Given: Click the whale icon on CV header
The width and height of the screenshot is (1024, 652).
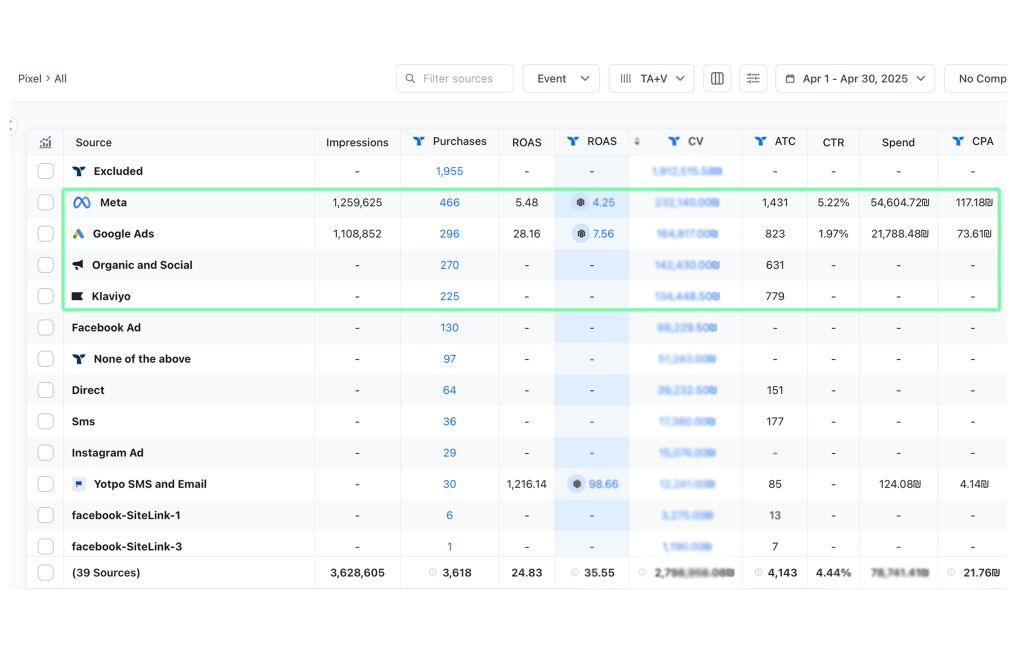Looking at the screenshot, I should [x=674, y=141].
